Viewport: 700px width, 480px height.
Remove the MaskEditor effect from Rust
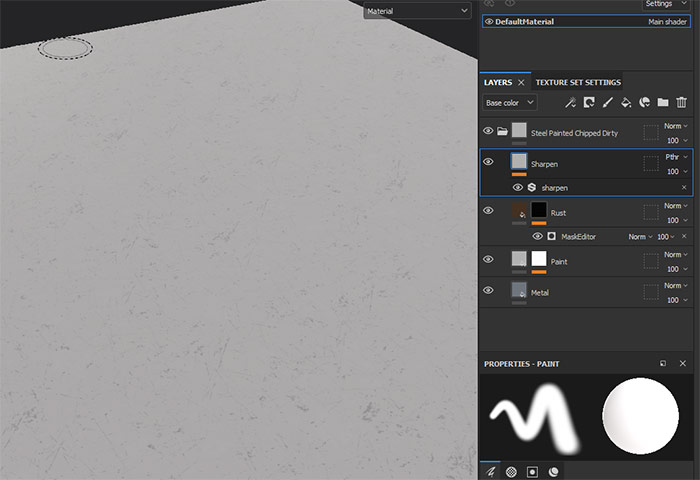click(684, 236)
